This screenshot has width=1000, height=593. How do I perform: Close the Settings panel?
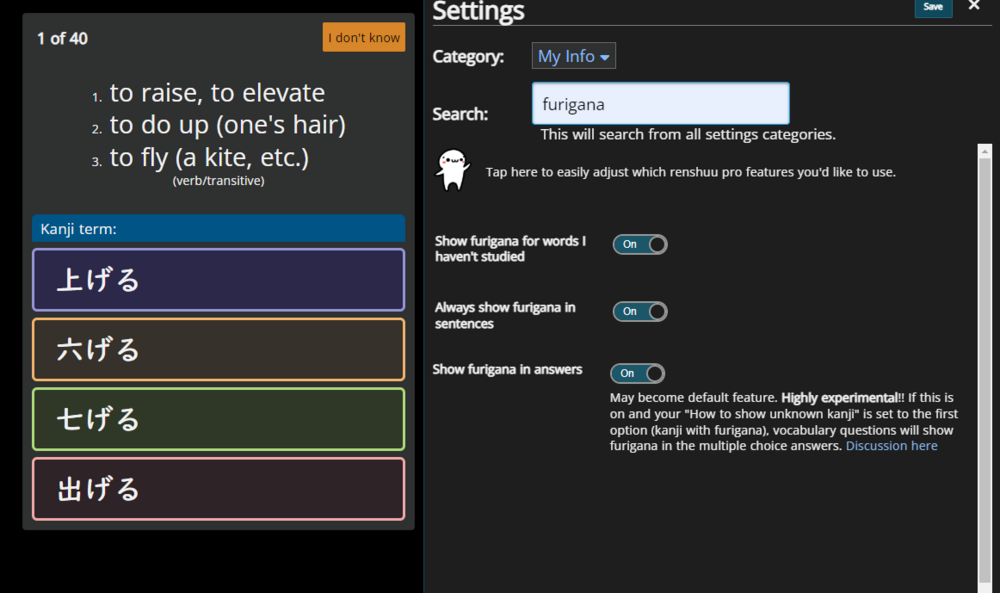(x=974, y=6)
